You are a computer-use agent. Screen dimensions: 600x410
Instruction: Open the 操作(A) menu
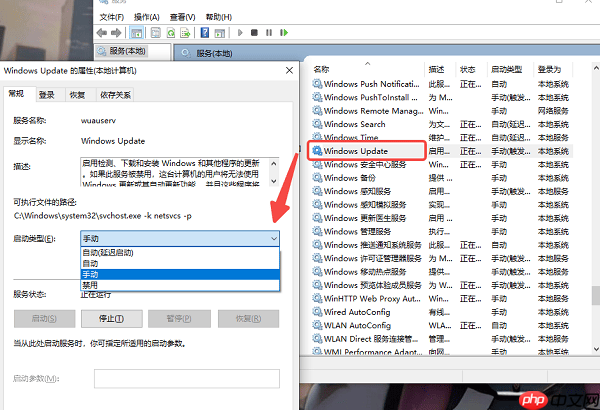147,17
